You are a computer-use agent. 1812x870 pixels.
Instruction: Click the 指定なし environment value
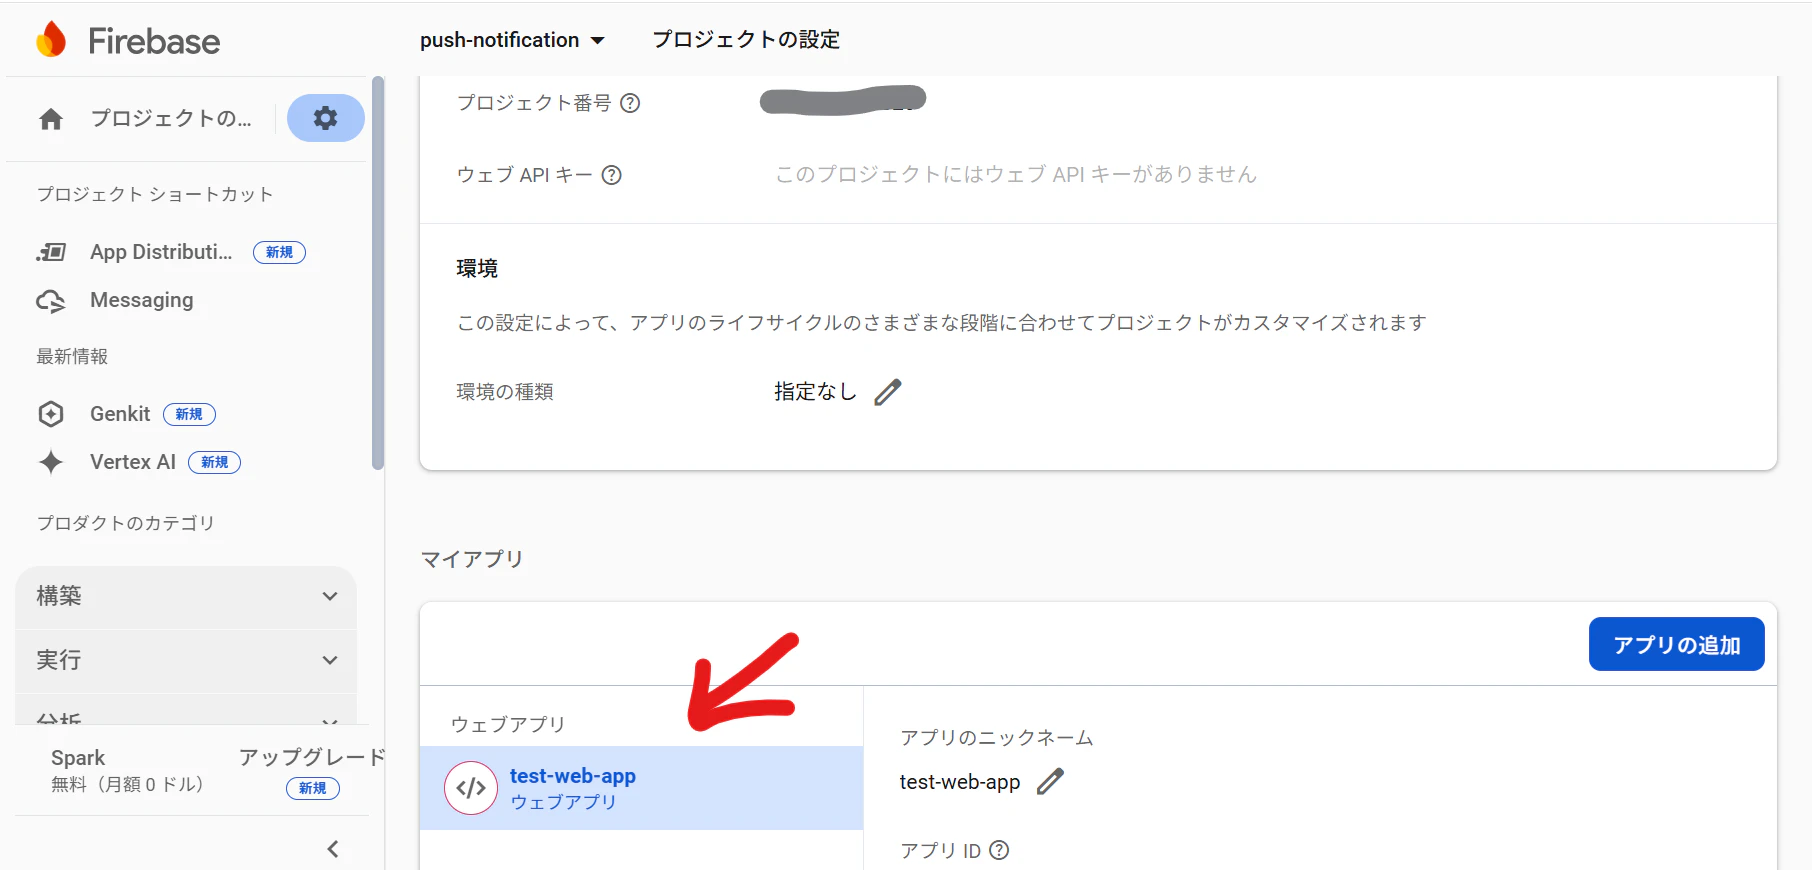pyautogui.click(x=815, y=392)
